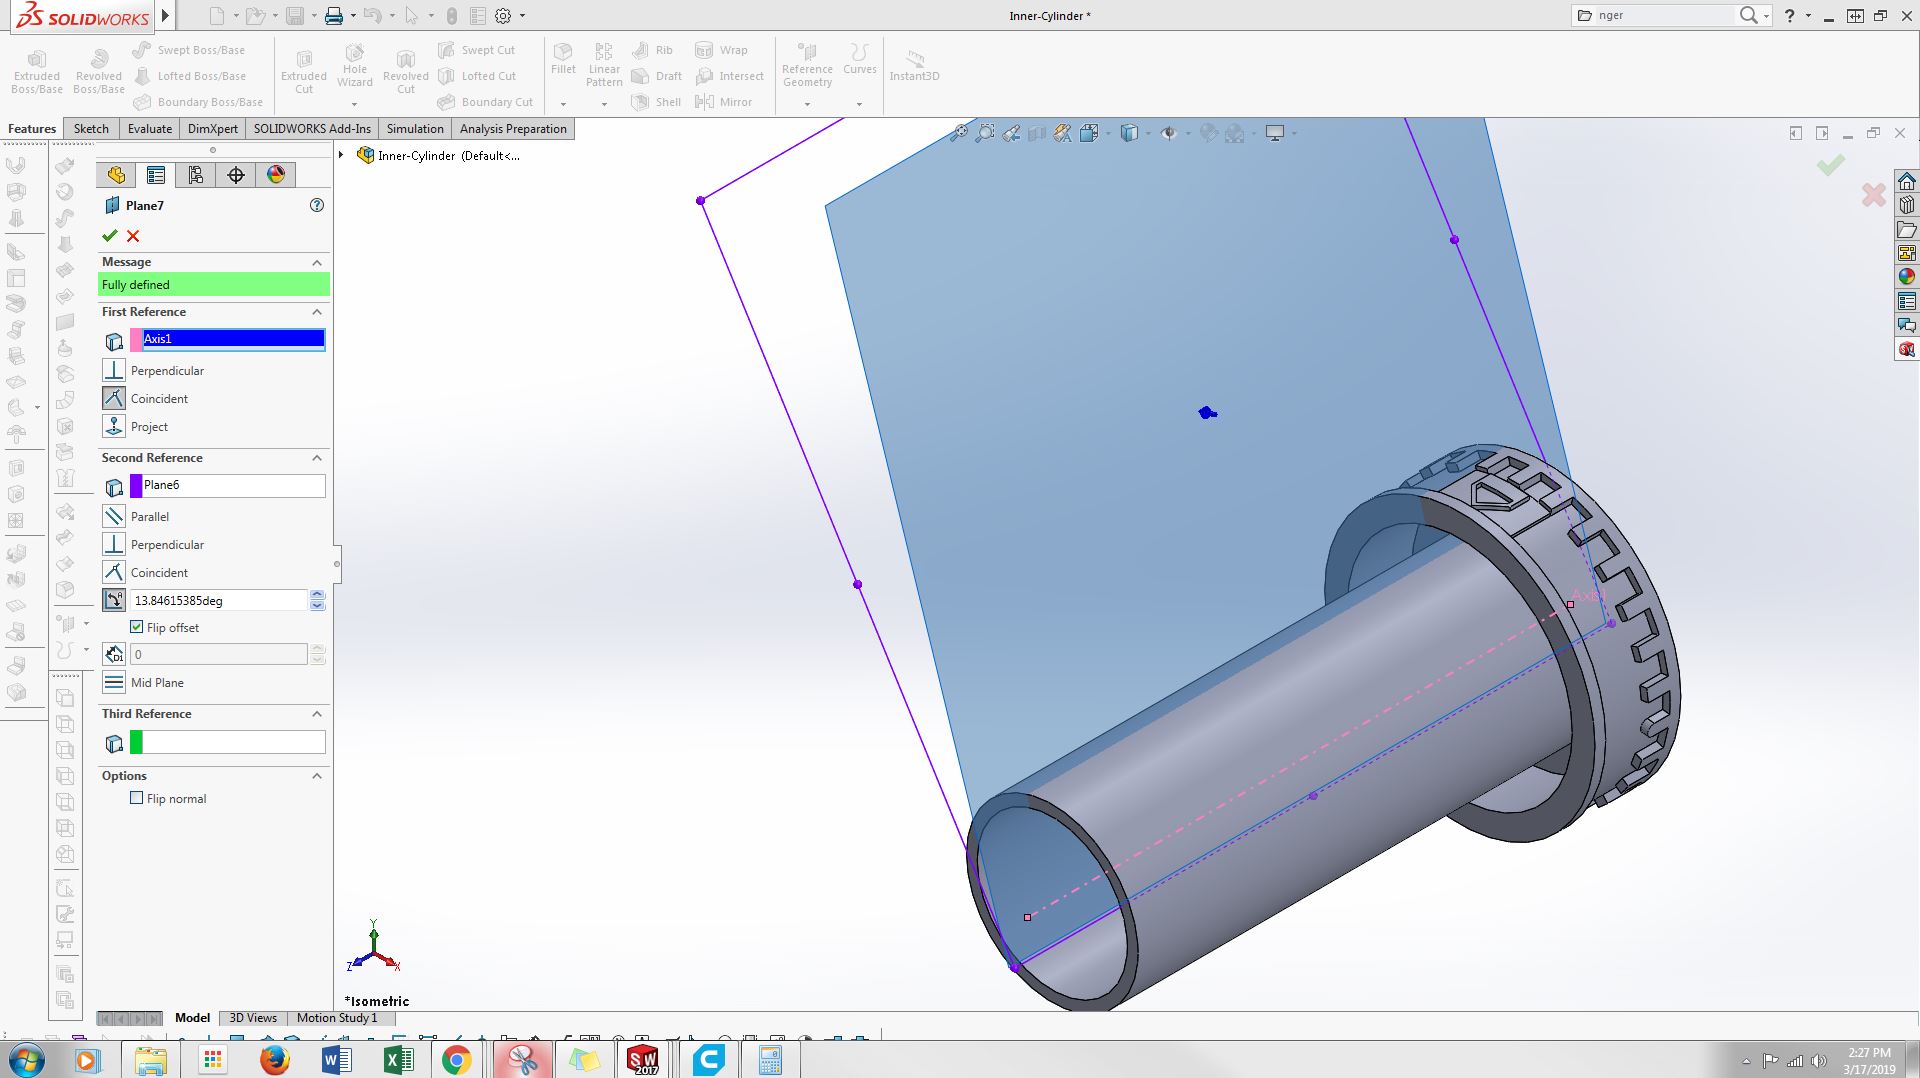Open the Simulation tab

[x=415, y=129]
